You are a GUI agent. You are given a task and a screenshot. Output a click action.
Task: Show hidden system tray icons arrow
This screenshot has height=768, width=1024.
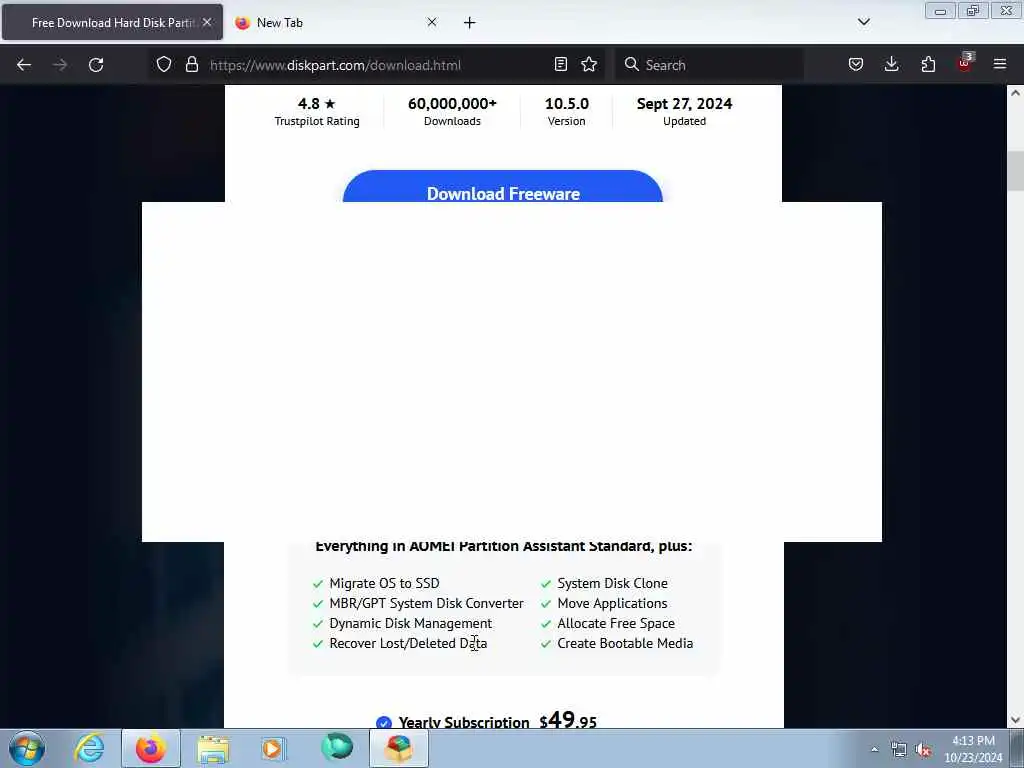(874, 749)
